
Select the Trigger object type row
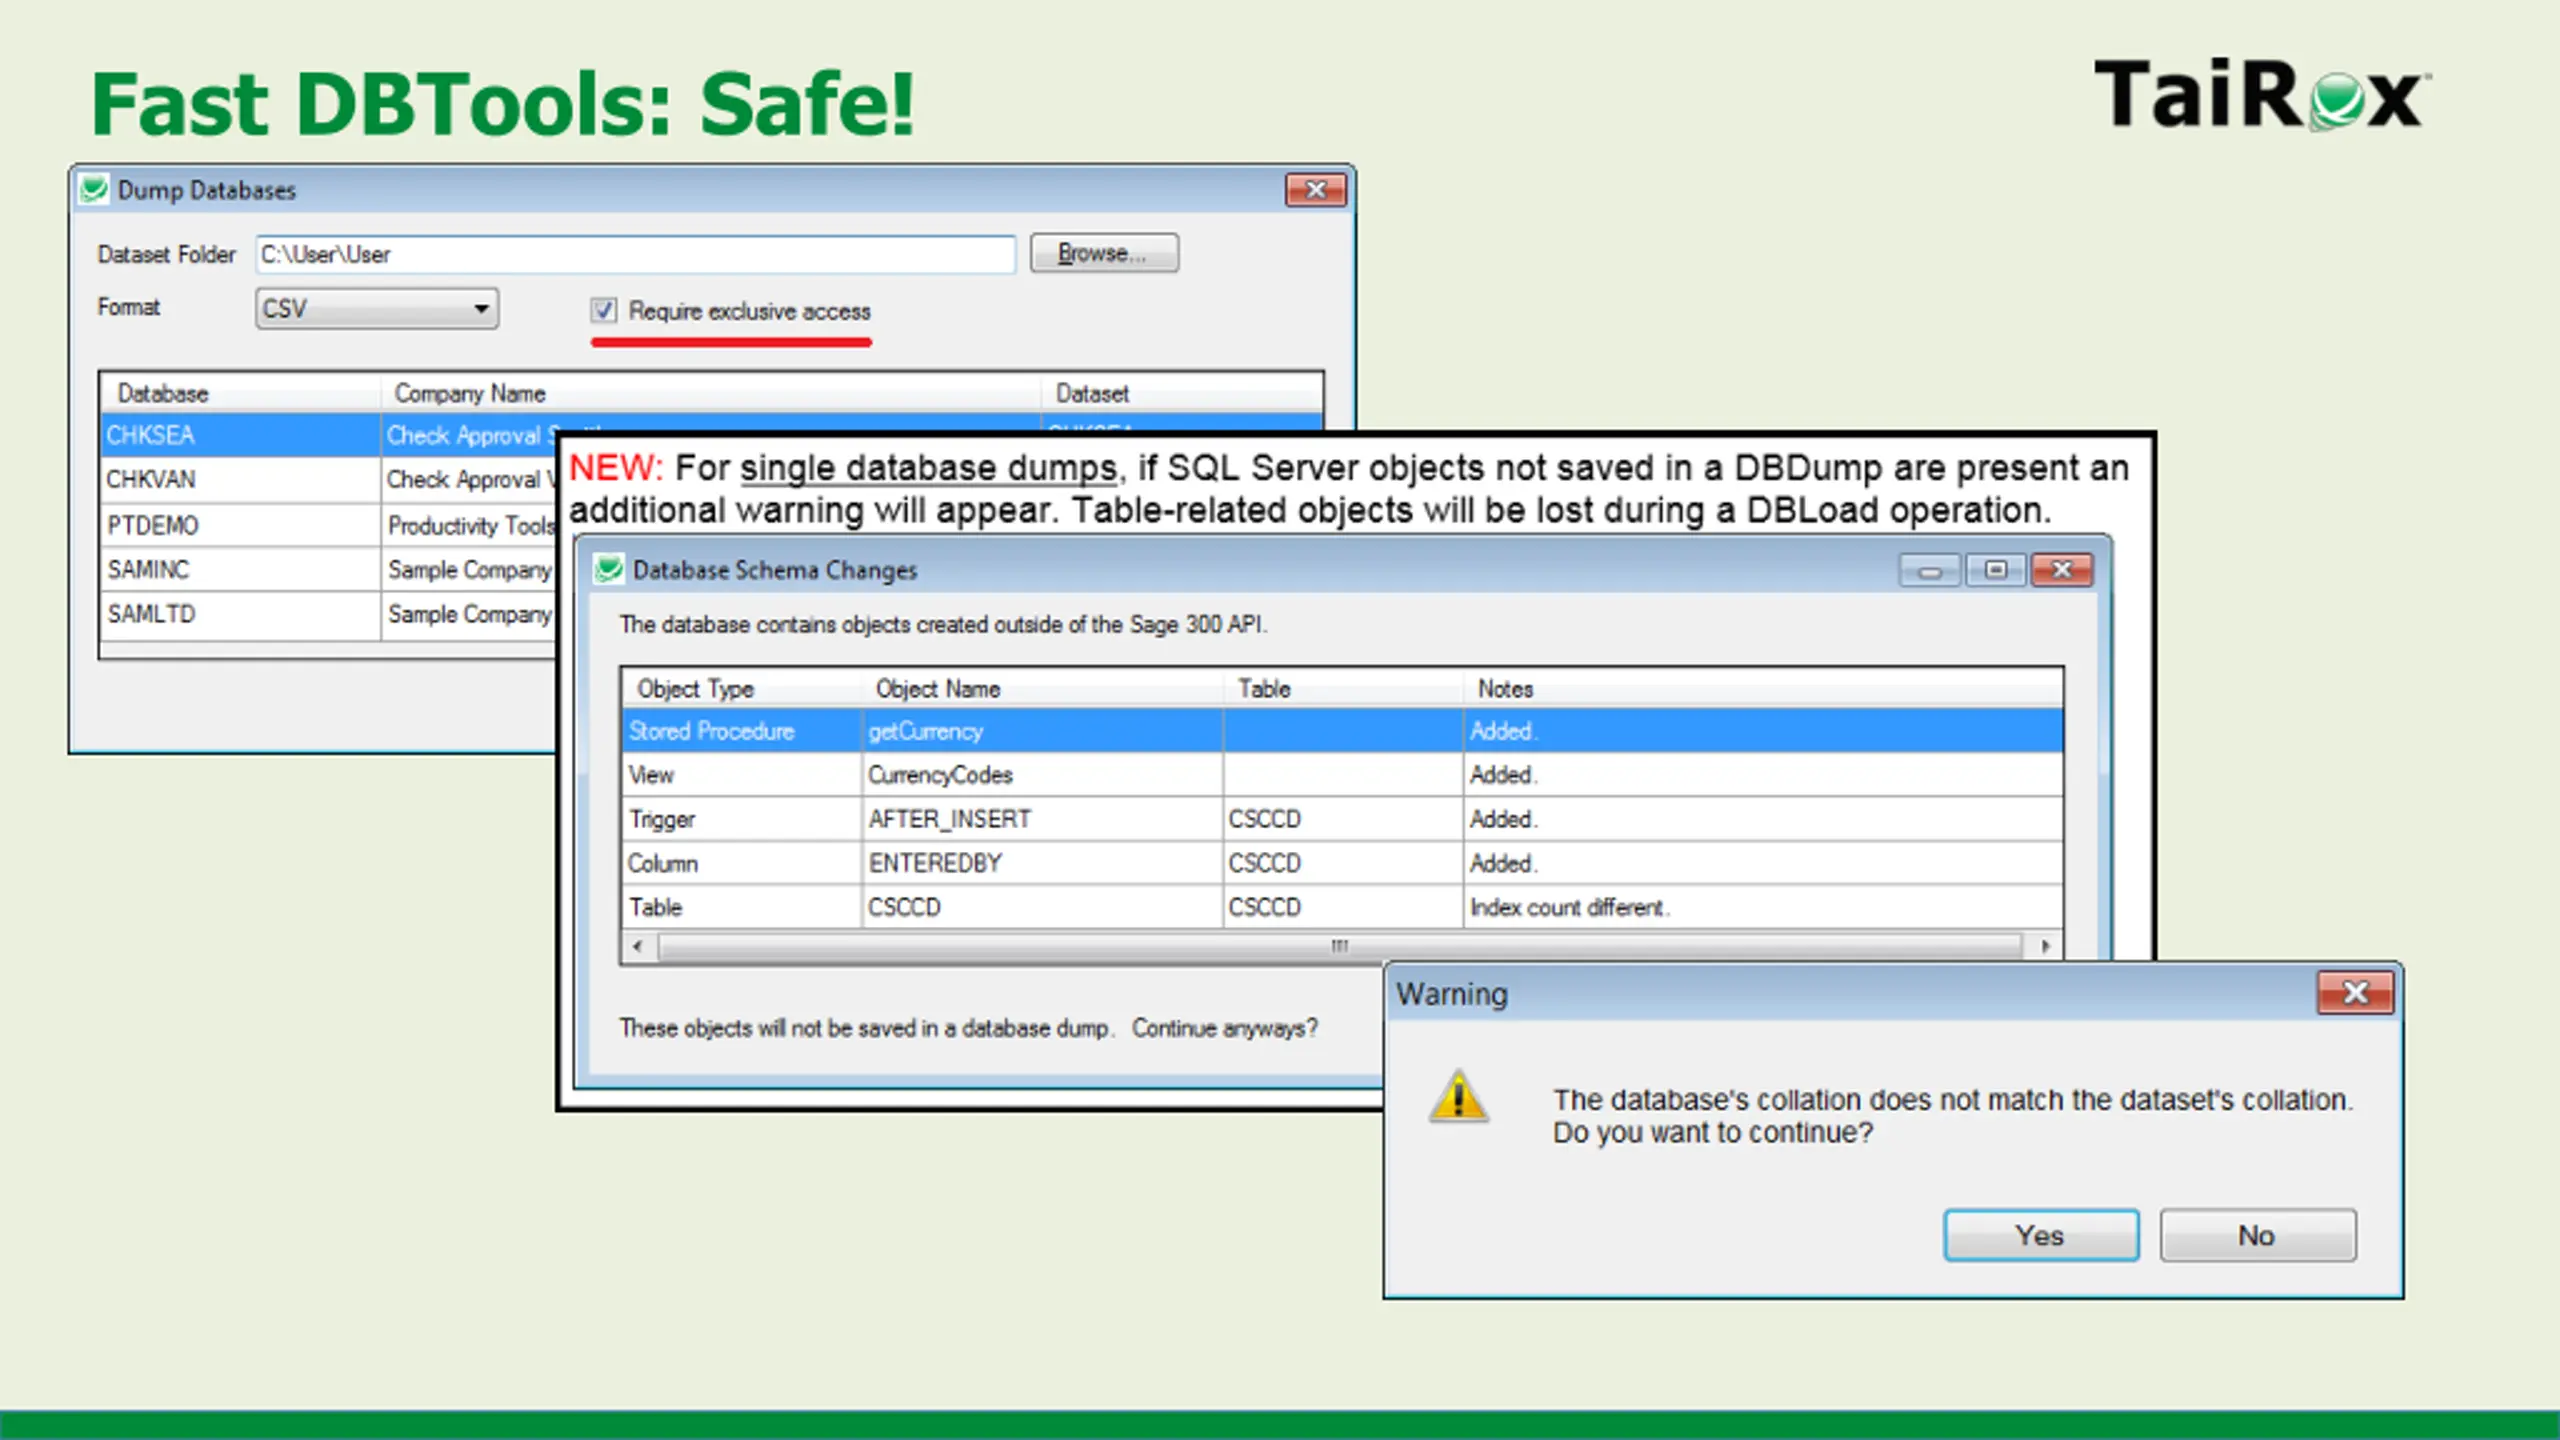click(1342, 819)
